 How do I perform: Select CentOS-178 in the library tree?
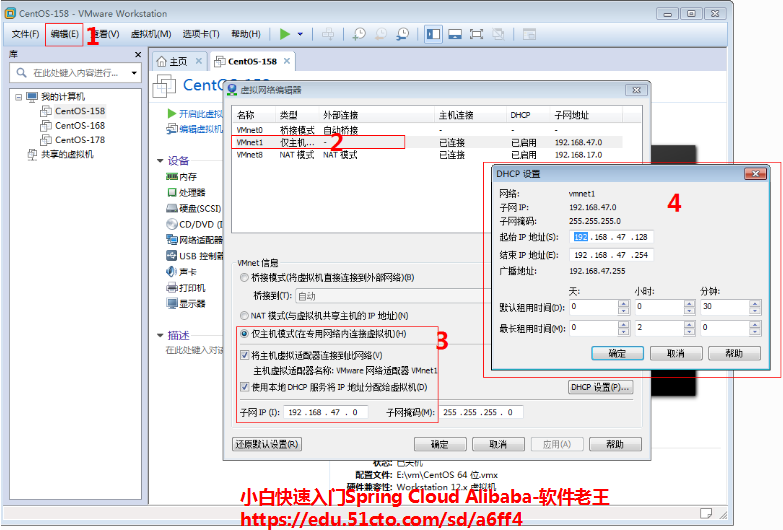(74, 140)
